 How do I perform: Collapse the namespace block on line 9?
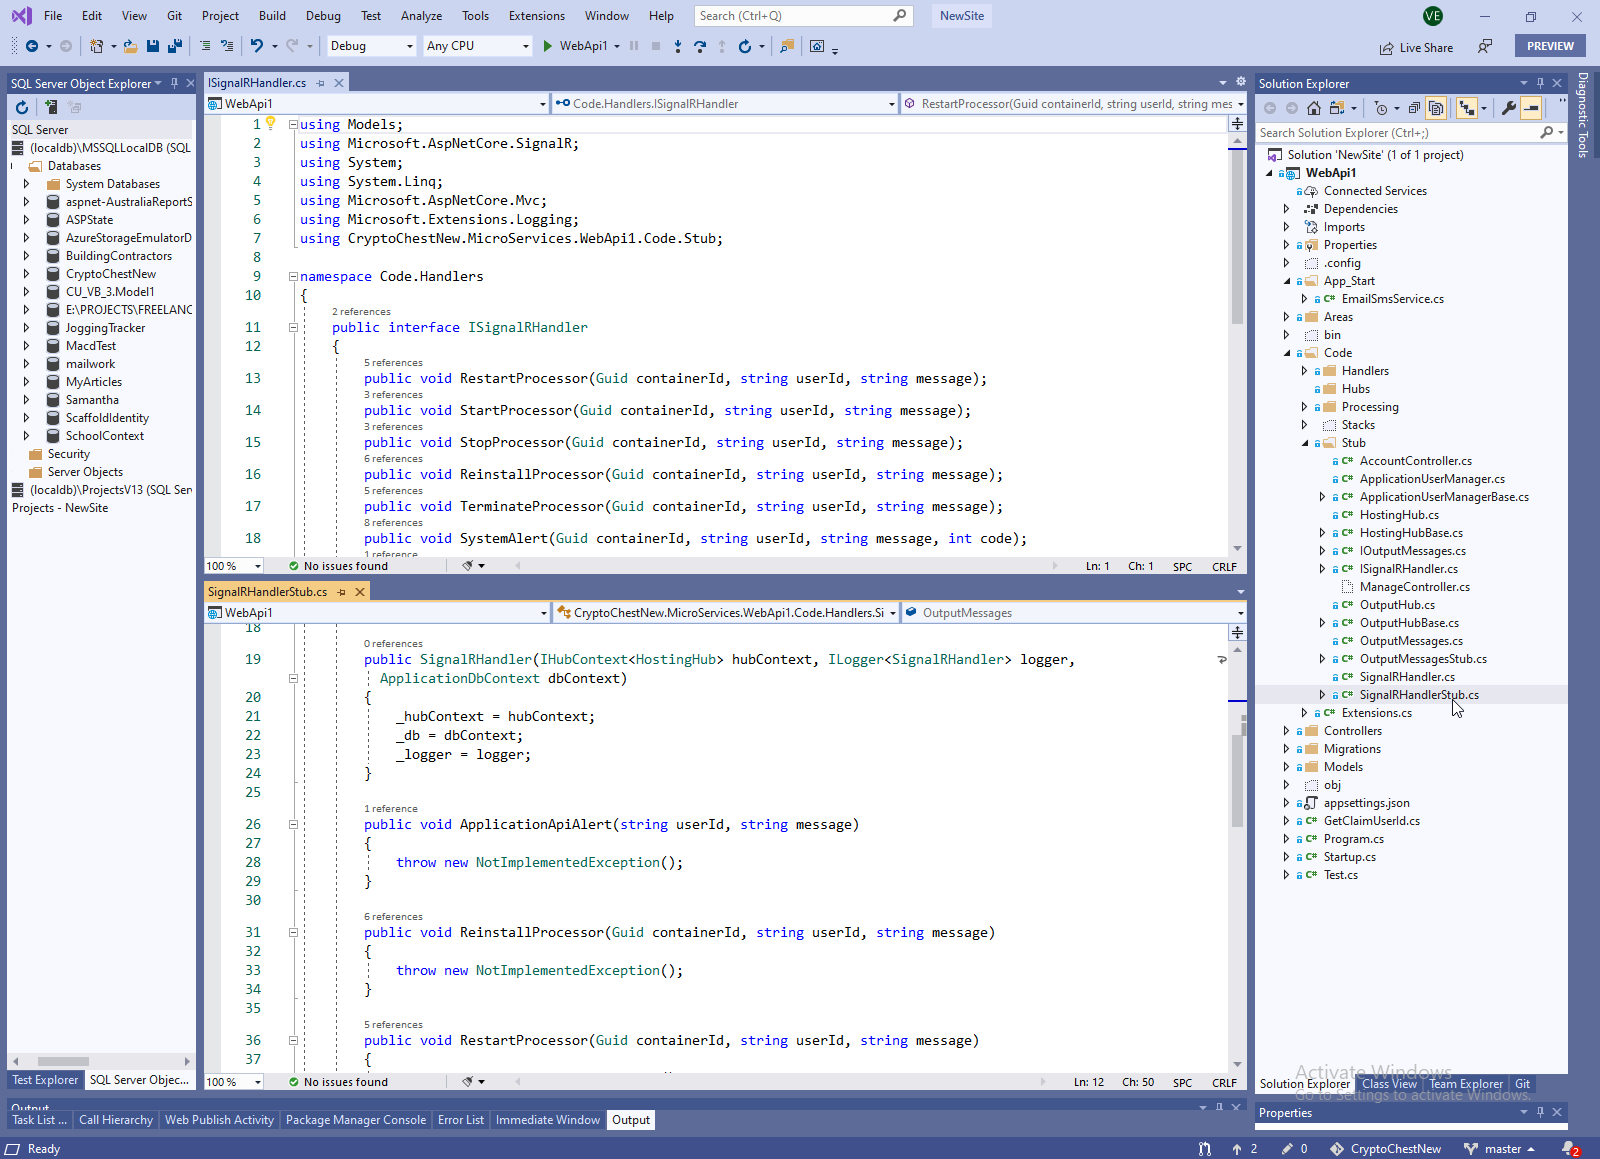coord(293,276)
